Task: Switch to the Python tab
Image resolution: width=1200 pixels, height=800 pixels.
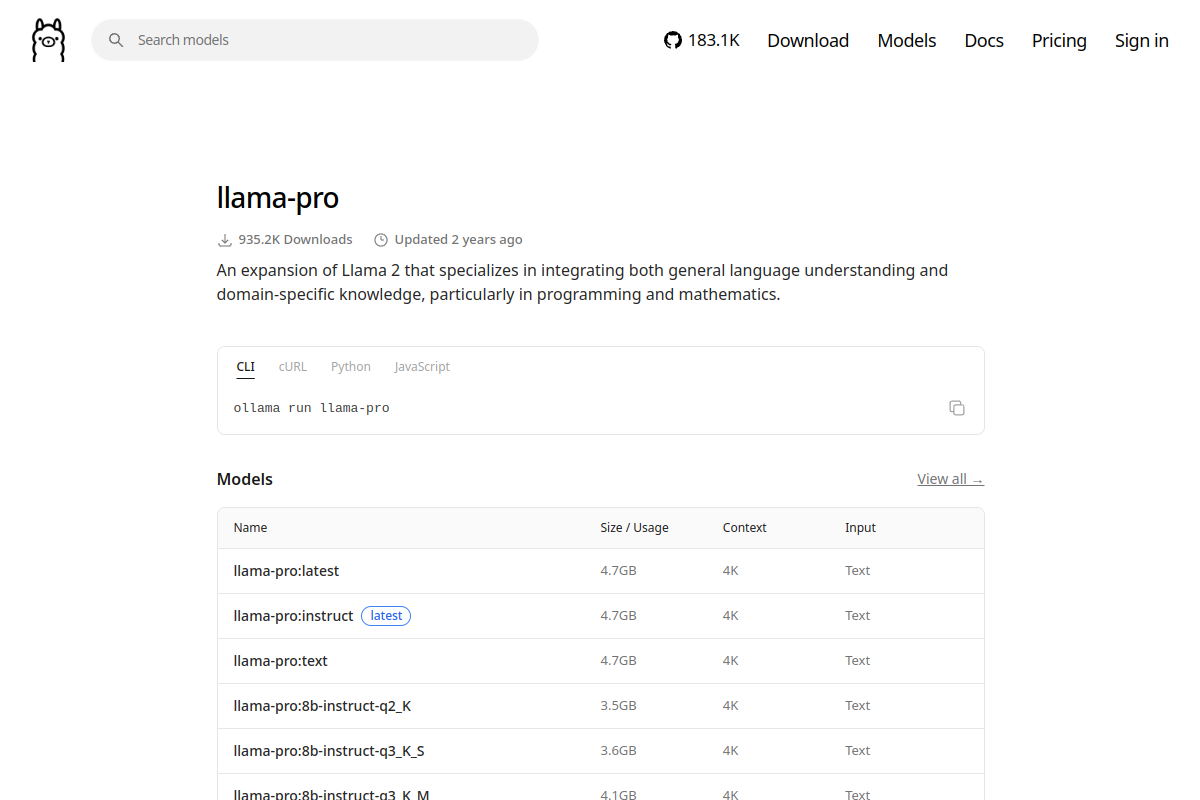Action: [x=351, y=367]
